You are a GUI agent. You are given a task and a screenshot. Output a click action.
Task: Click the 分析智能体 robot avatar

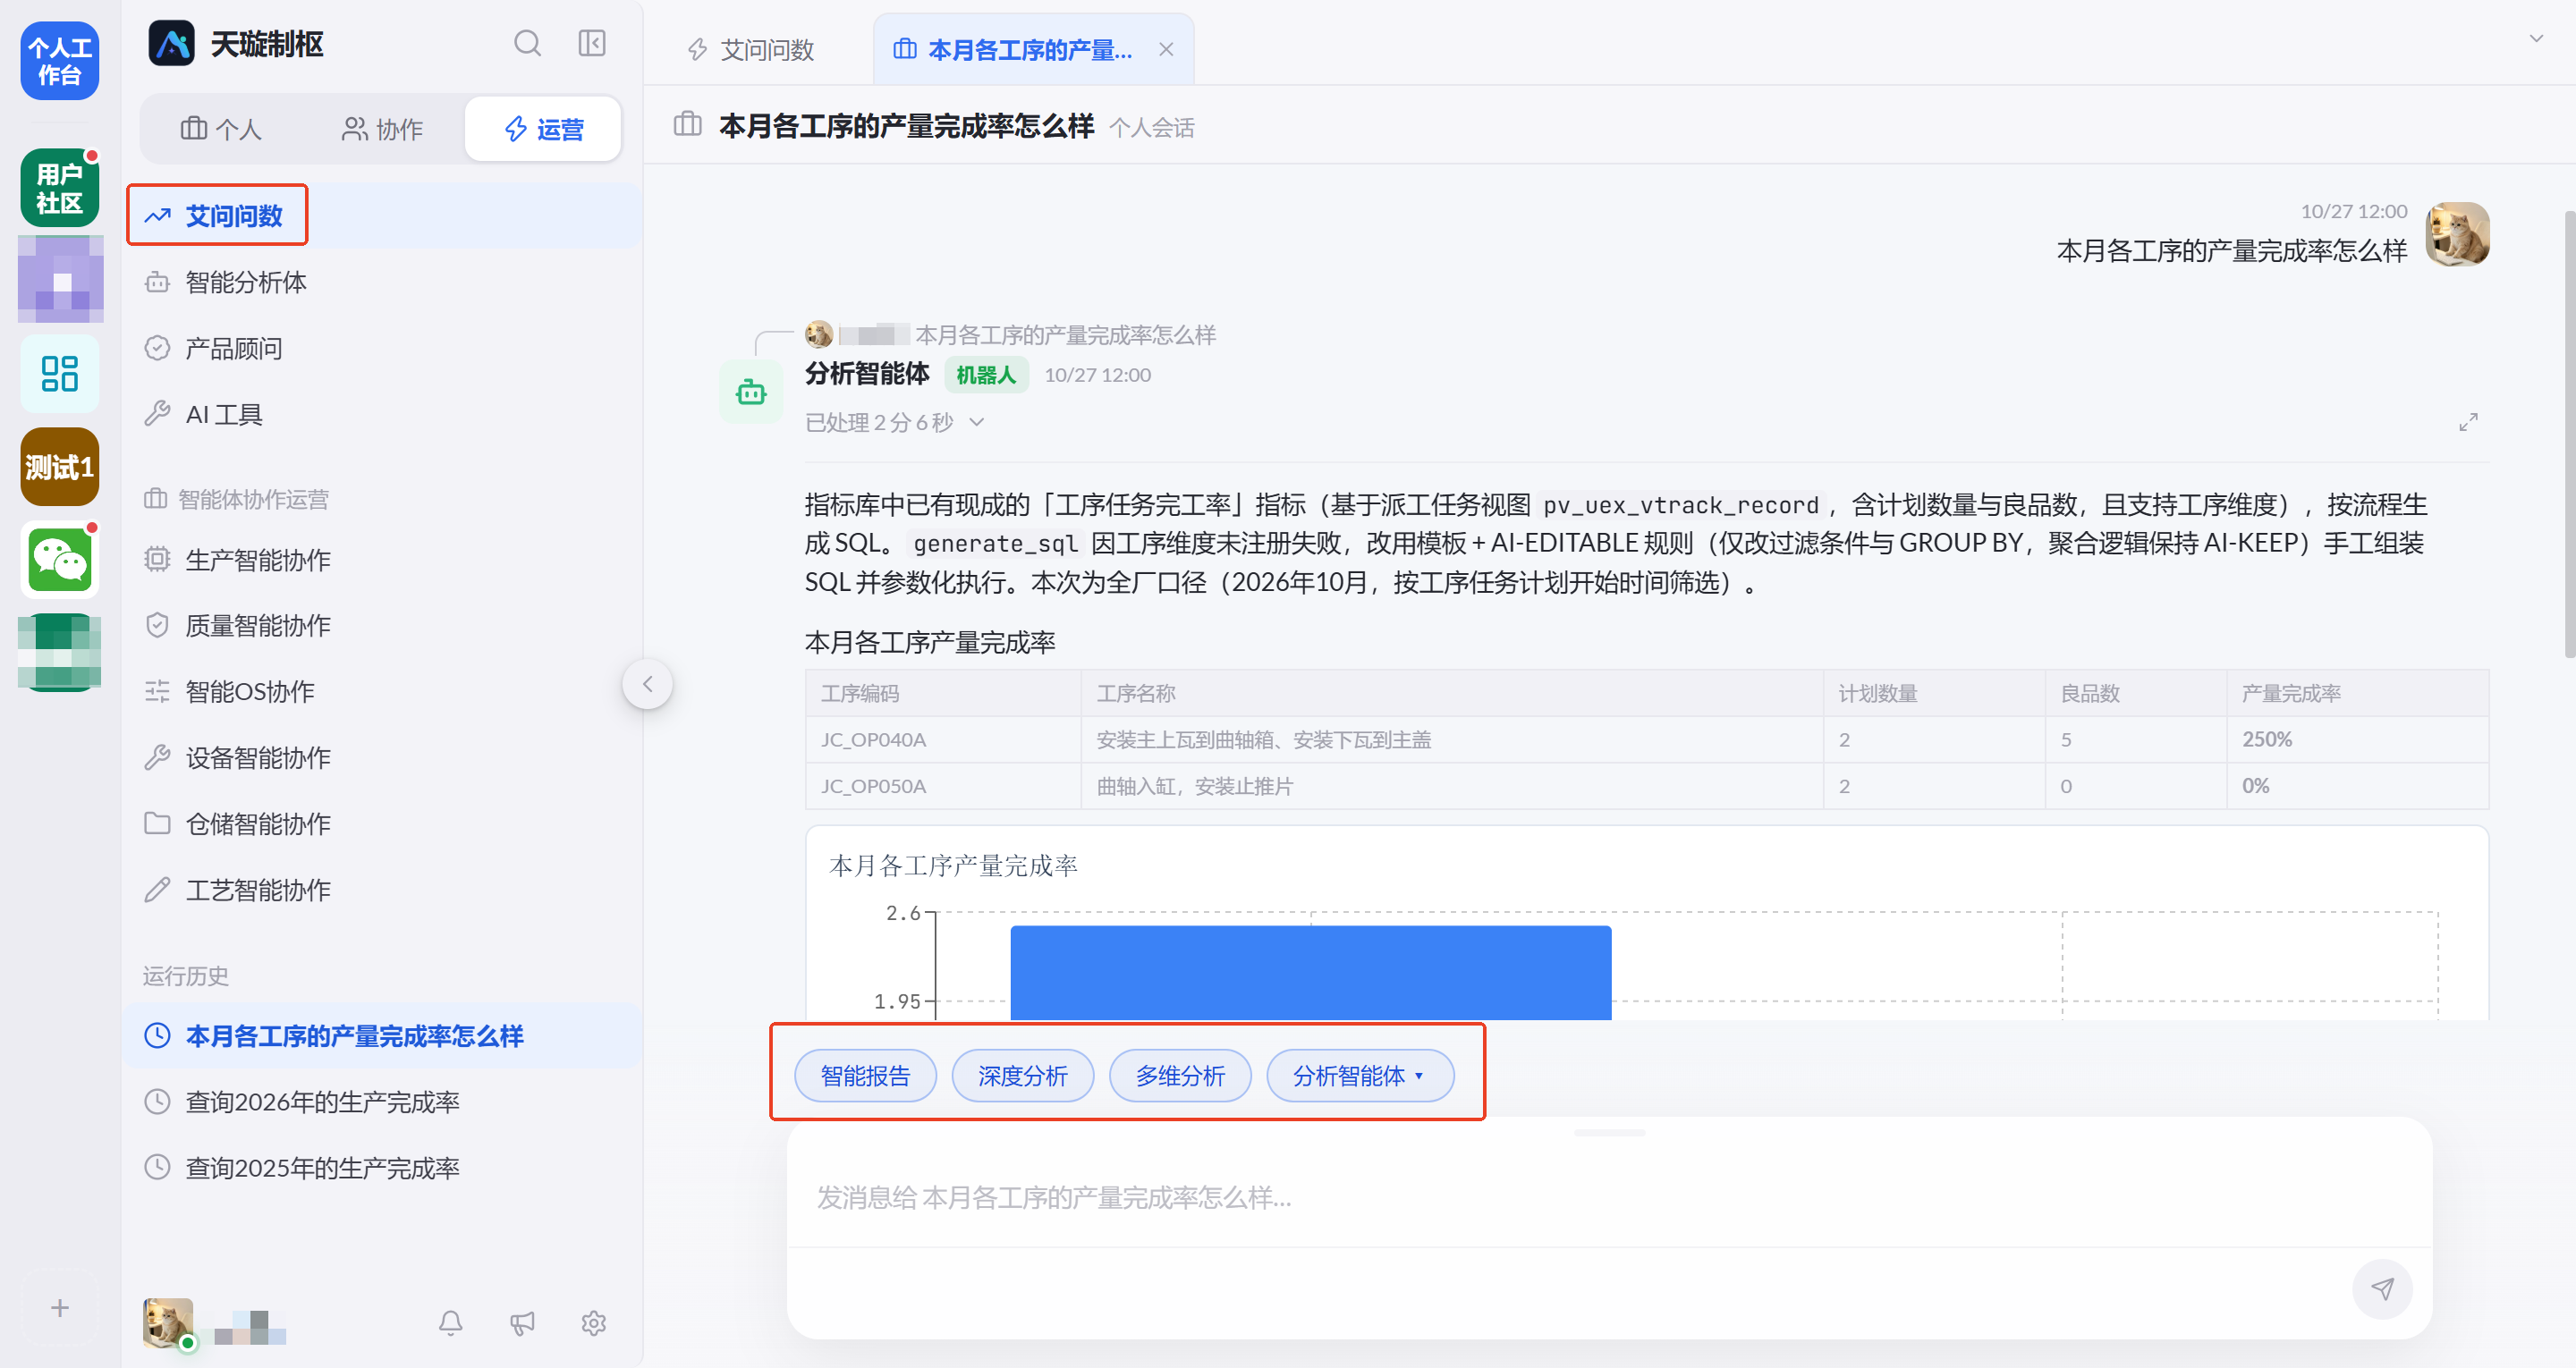click(751, 392)
